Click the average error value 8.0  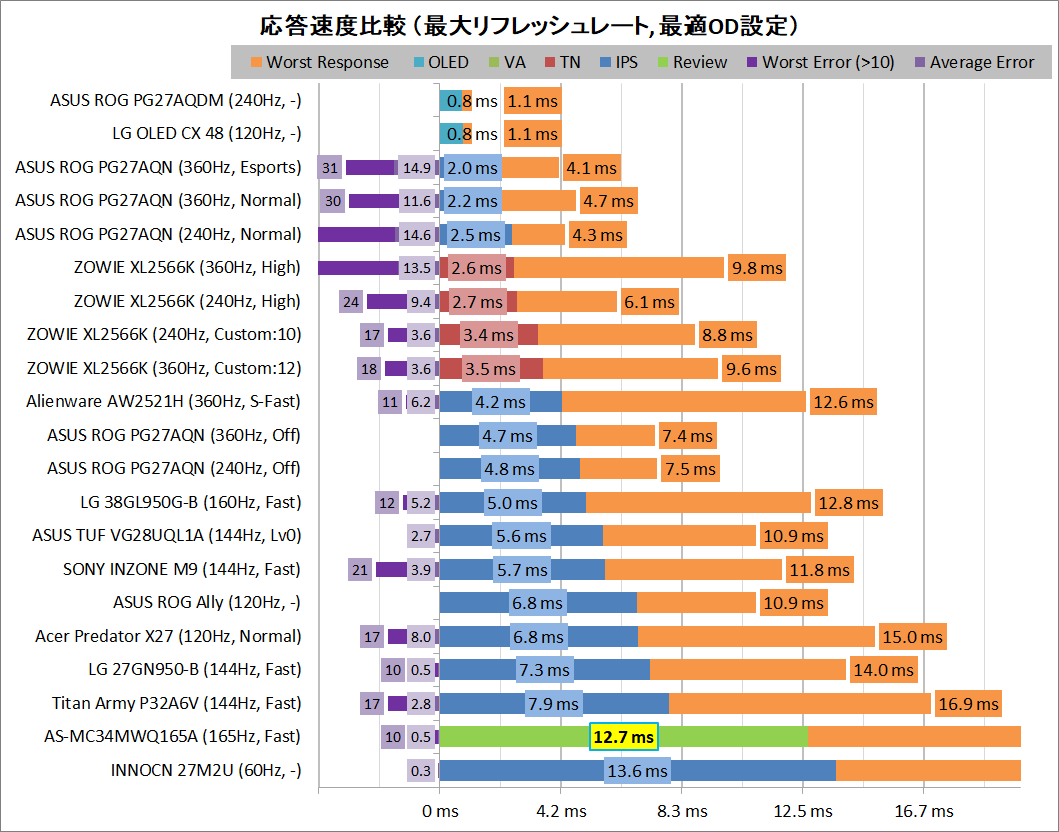tap(421, 637)
